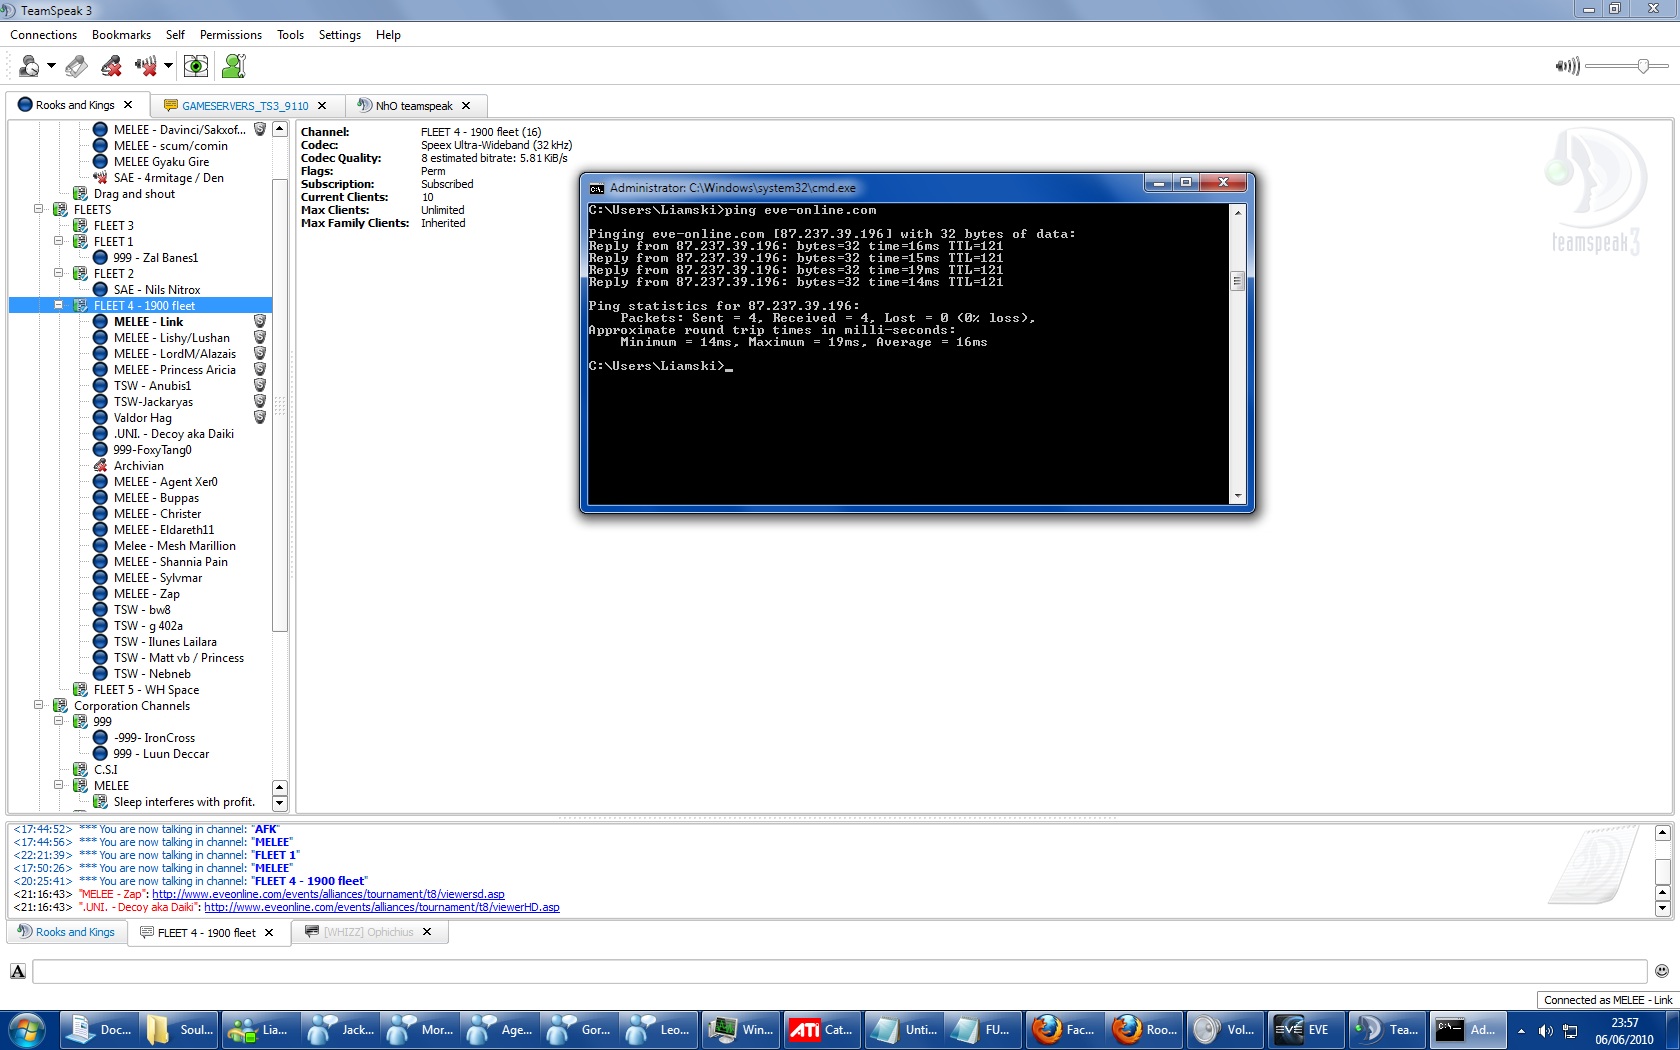Open the away status dropdown arrow
The height and width of the screenshot is (1050, 1680).
tap(51, 66)
